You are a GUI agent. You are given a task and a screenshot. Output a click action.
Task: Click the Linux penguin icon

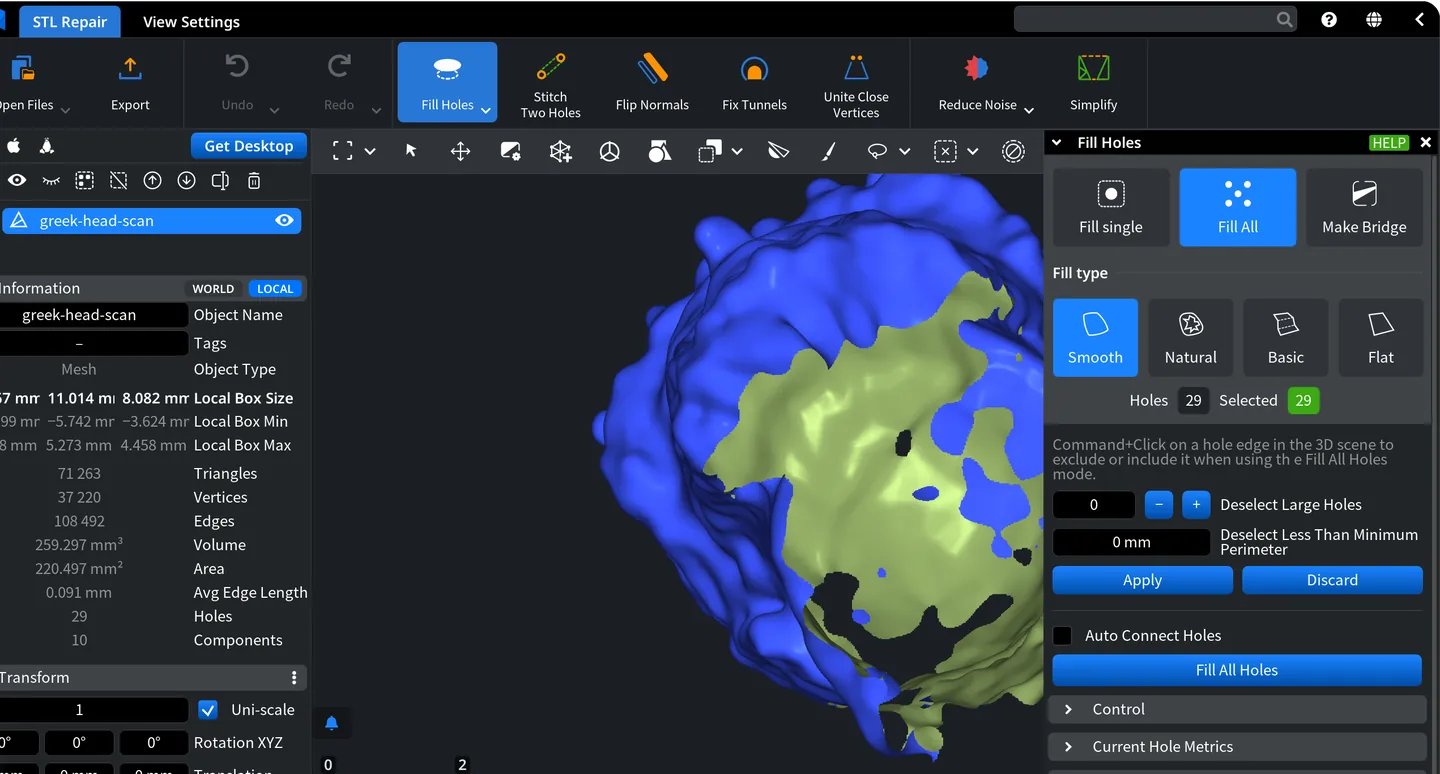pyautogui.click(x=47, y=146)
